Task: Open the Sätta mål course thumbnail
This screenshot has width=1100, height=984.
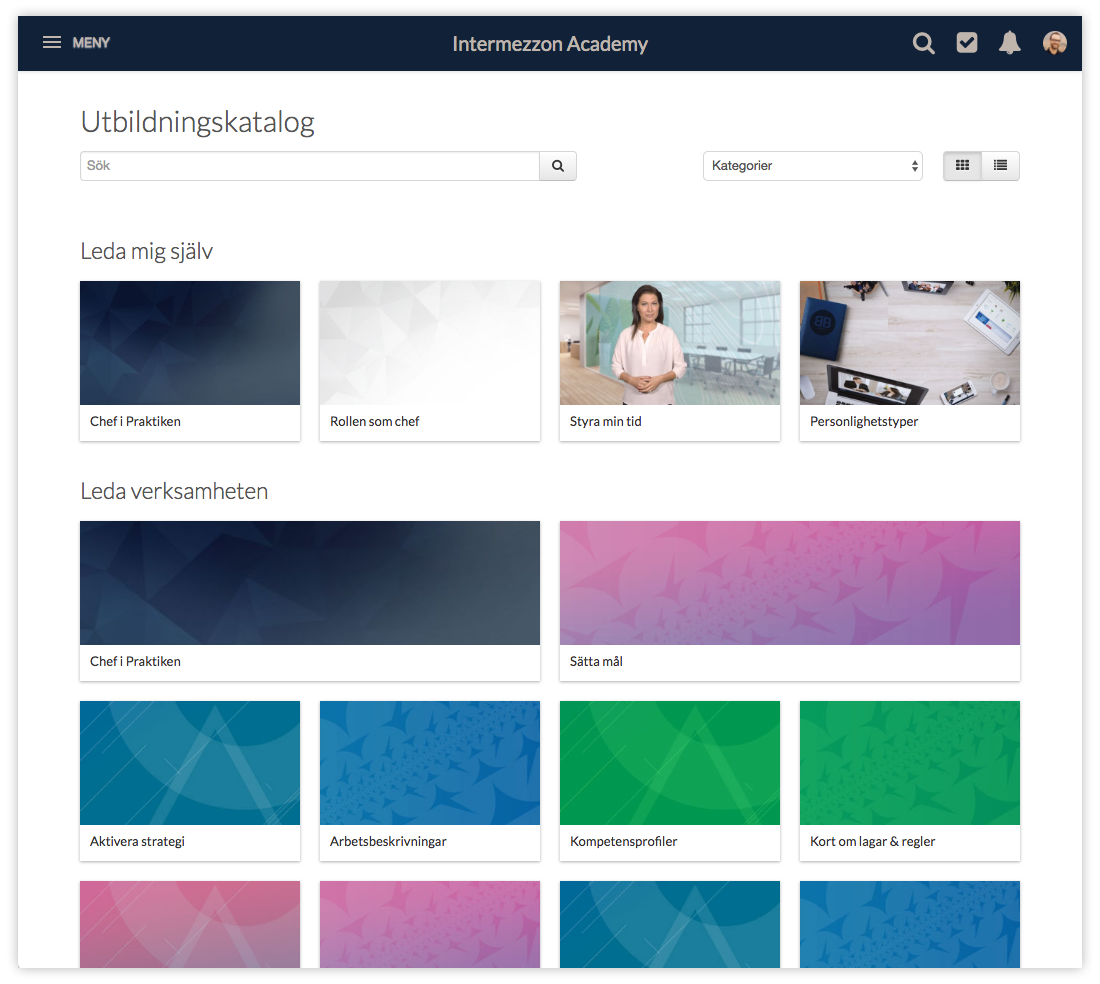Action: pyautogui.click(x=790, y=583)
